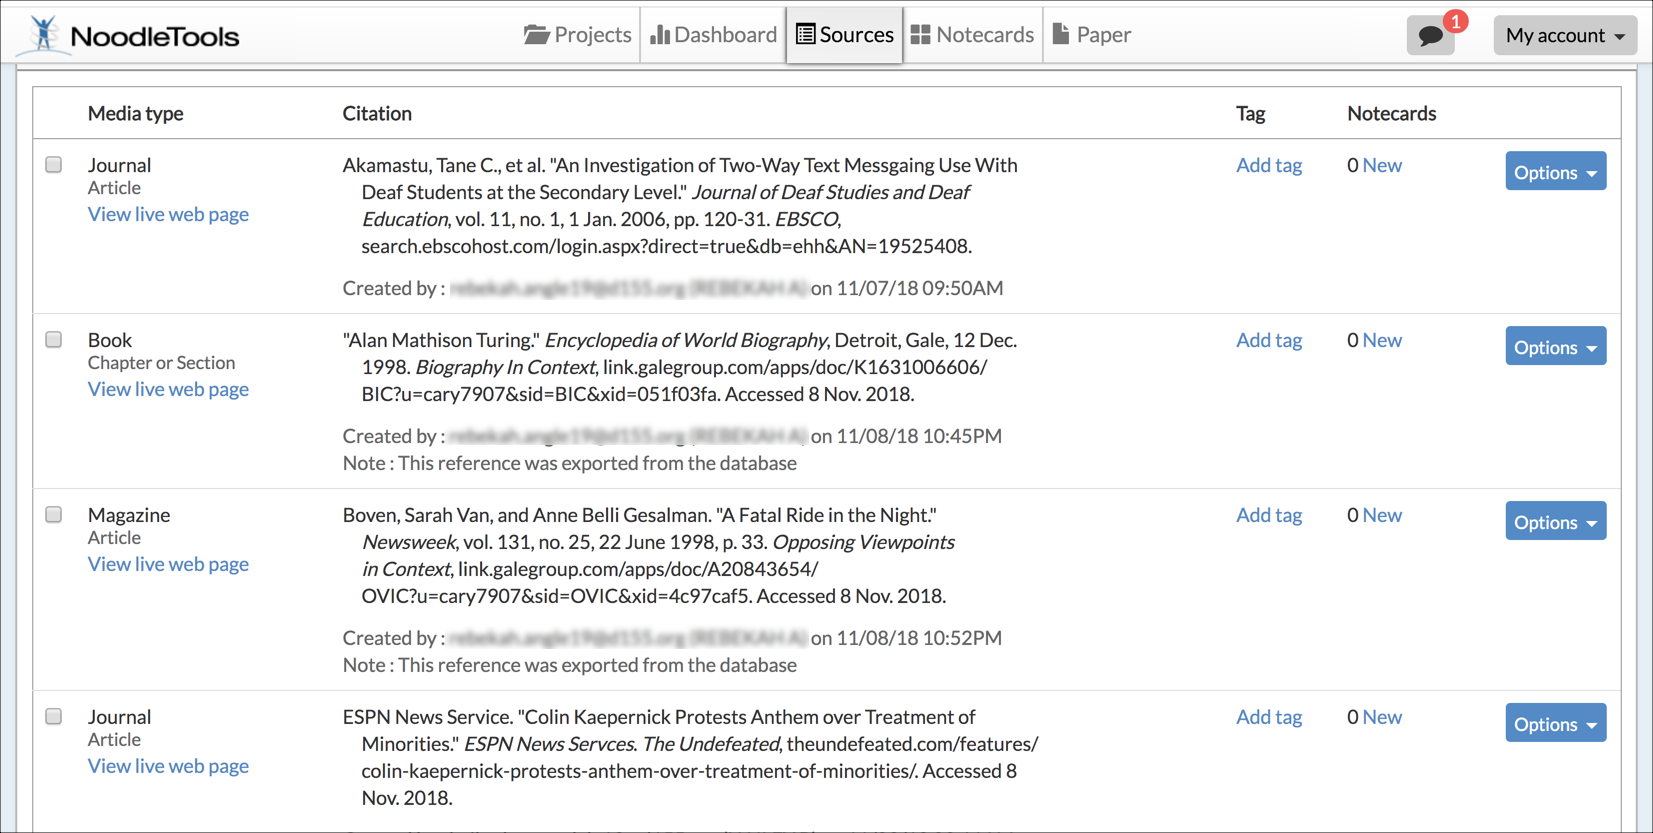Viewport: 1653px width, 833px height.
Task: Check the Akamastu journal article checkbox
Action: point(54,165)
